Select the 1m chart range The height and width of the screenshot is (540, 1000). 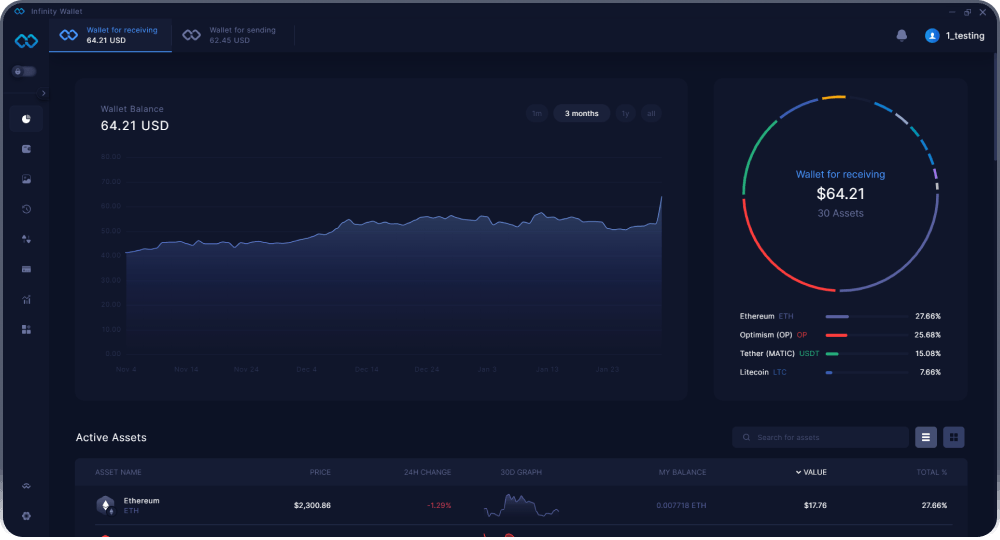(x=537, y=113)
